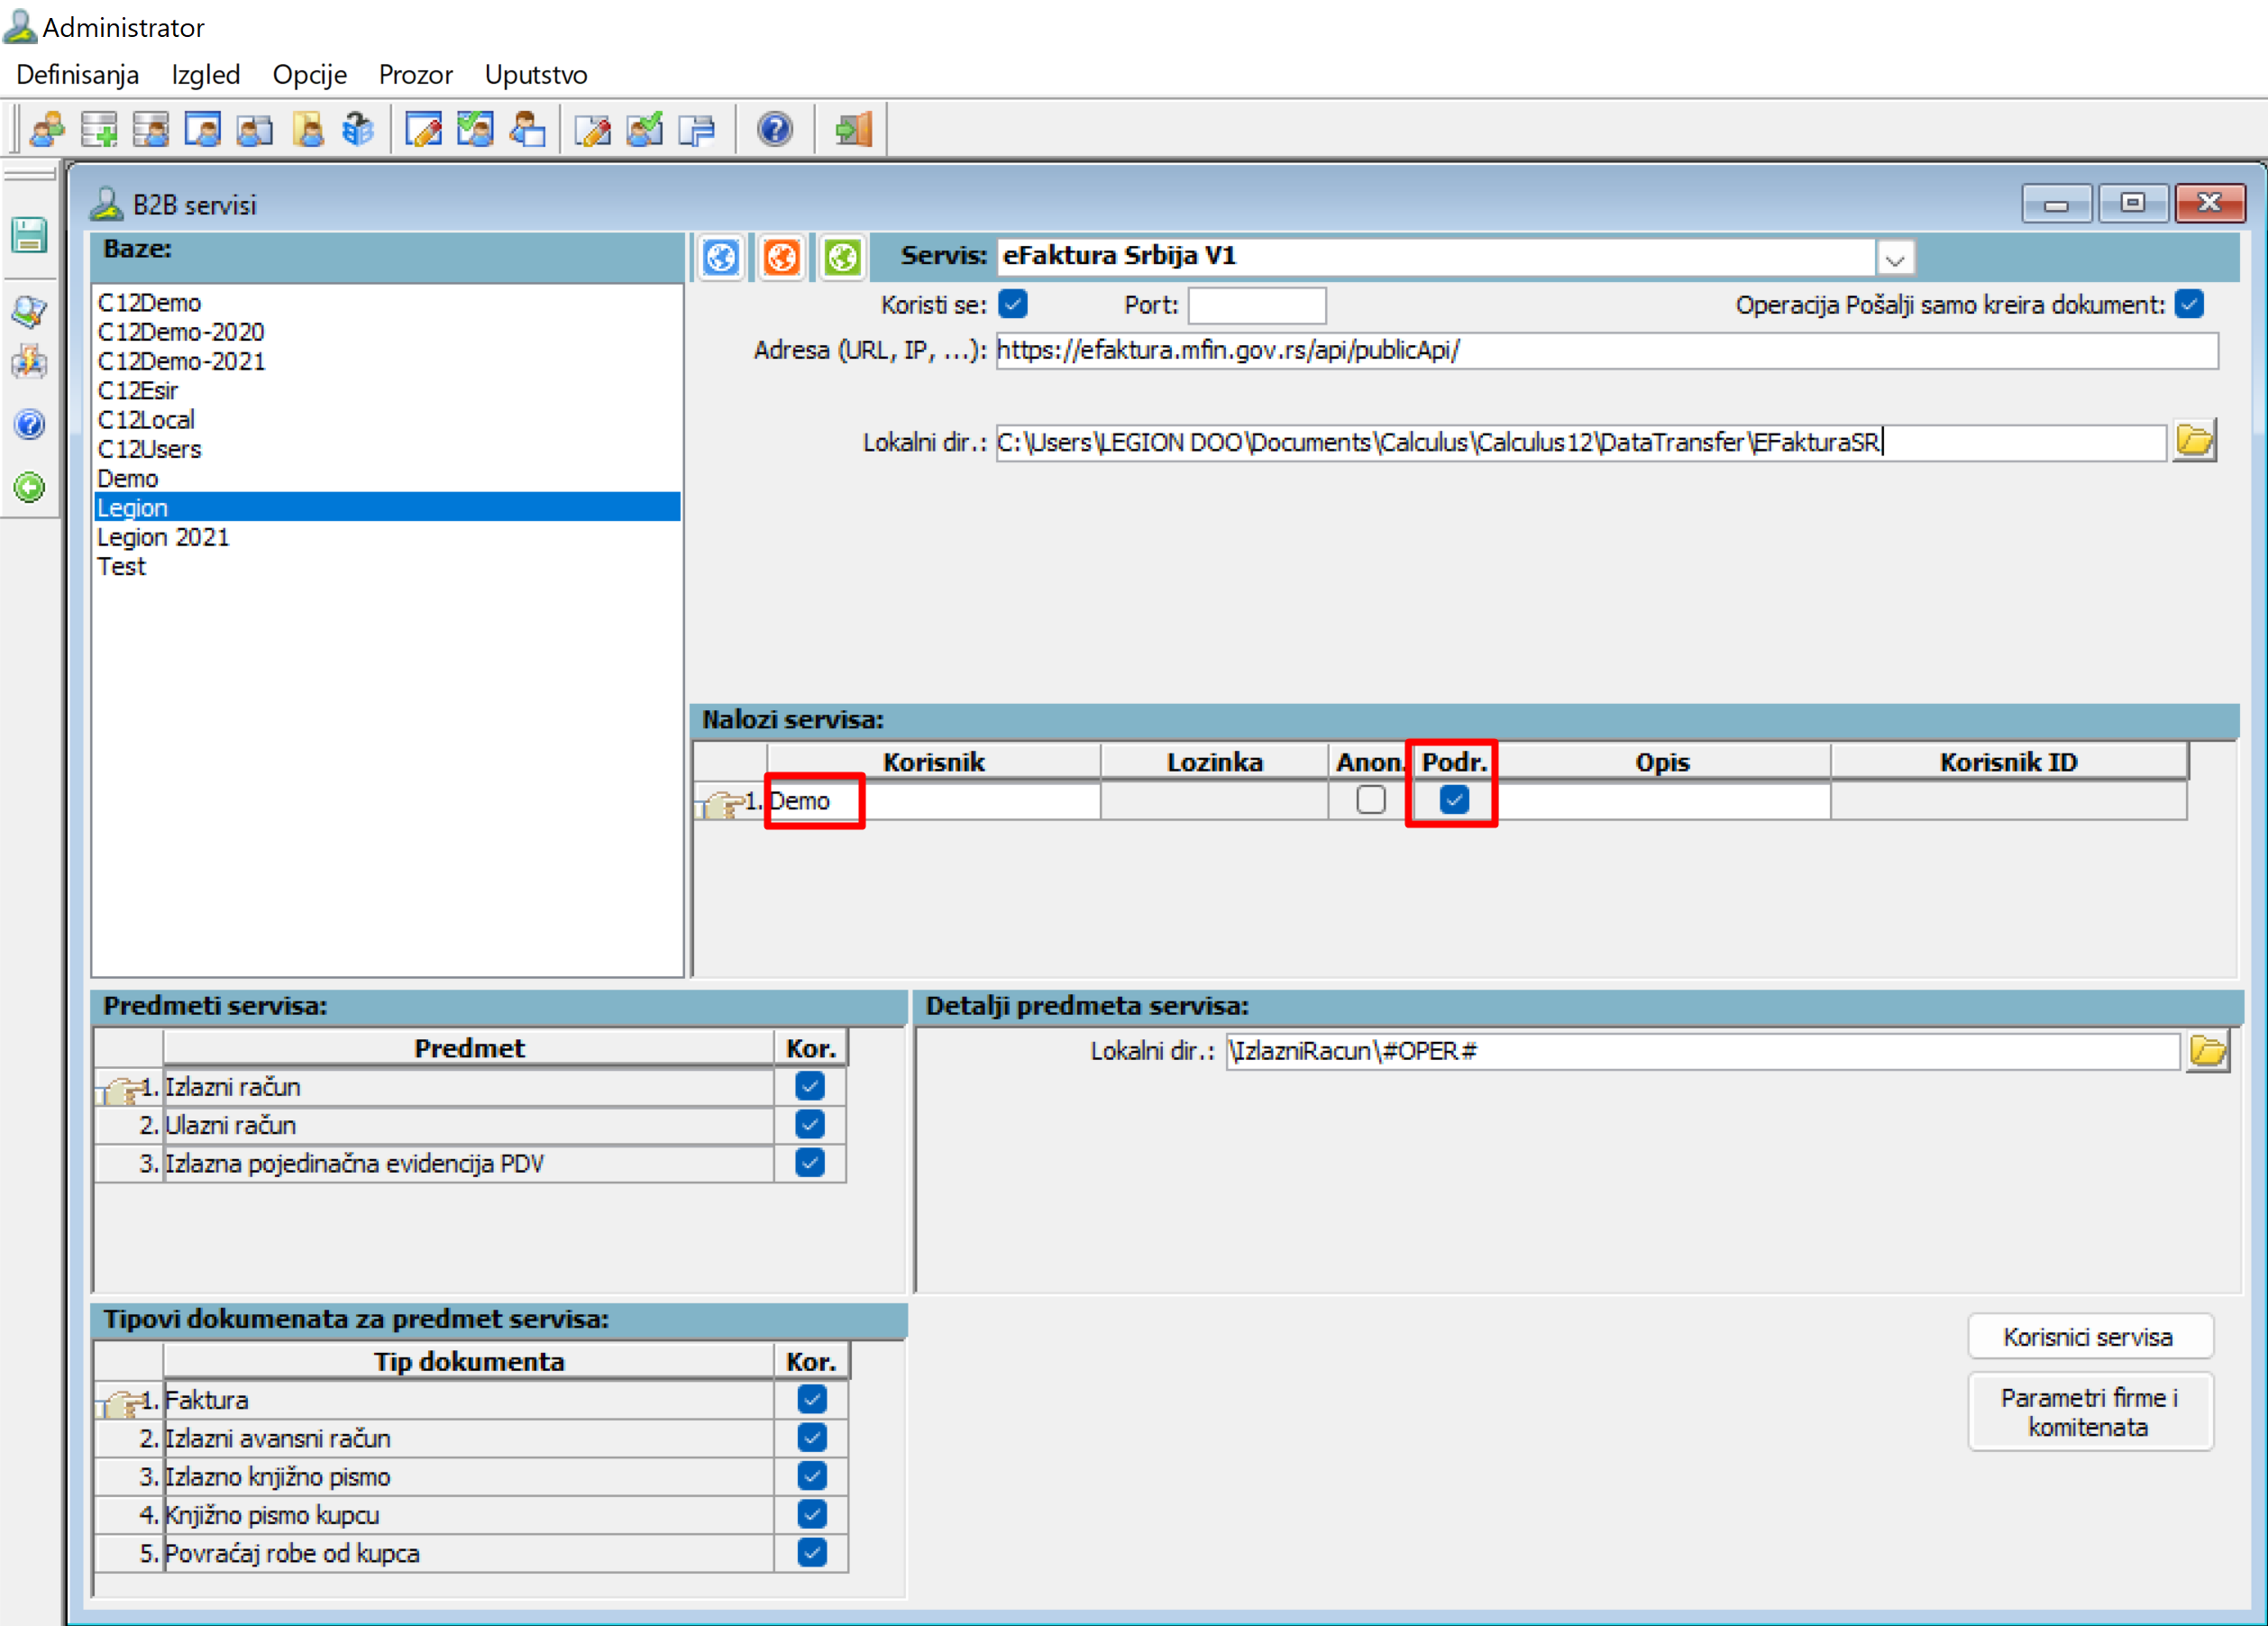Screen dimensions: 2268x1626
Task: Open the Definisanja menu
Action: [x=78, y=75]
